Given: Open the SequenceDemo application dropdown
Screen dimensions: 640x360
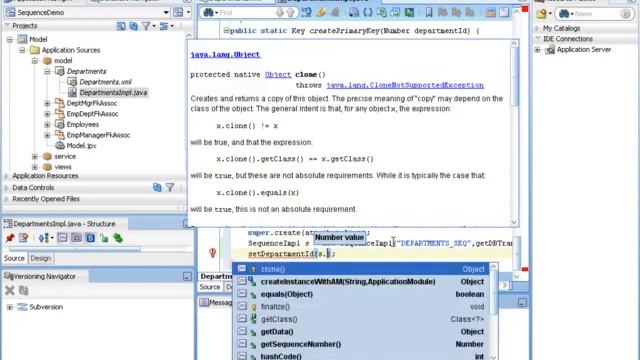Looking at the screenshot, I should (x=166, y=13).
